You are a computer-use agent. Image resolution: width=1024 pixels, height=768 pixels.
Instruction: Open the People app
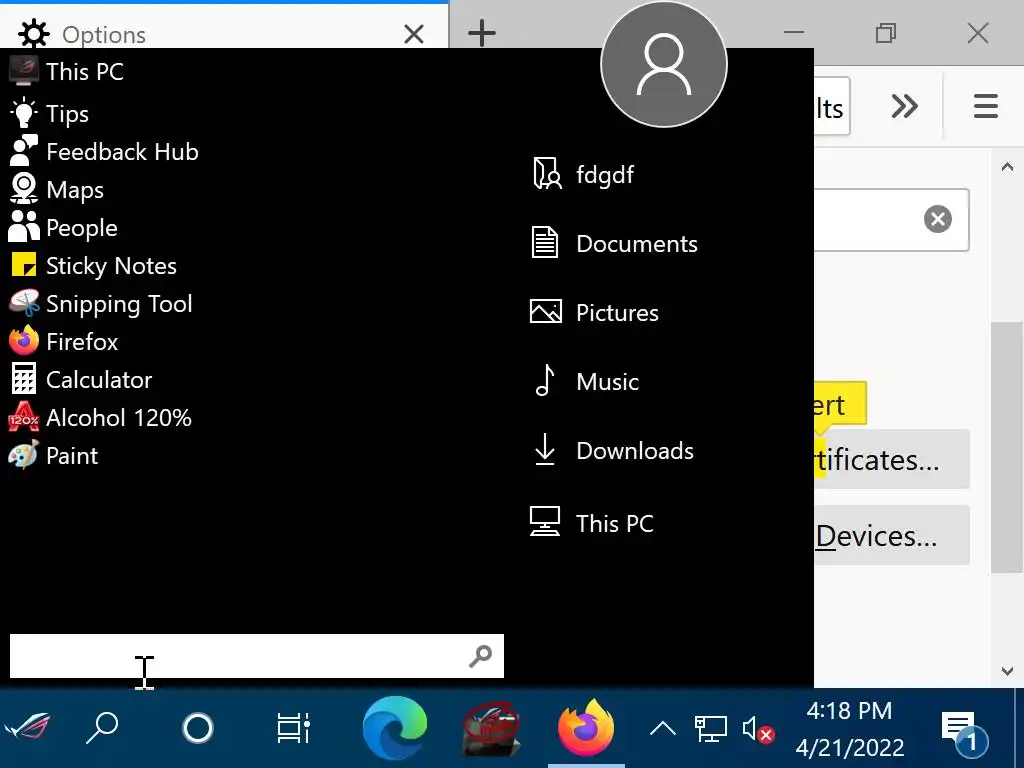coord(63,227)
